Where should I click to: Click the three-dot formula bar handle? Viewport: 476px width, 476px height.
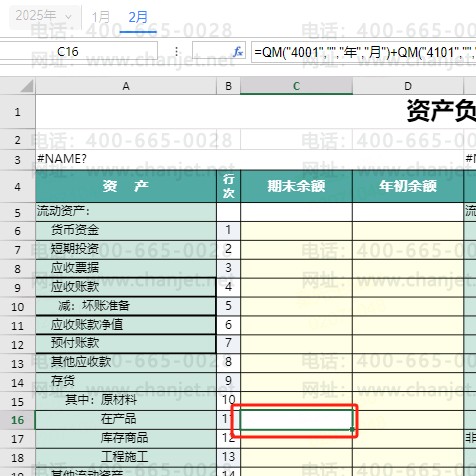(176, 52)
